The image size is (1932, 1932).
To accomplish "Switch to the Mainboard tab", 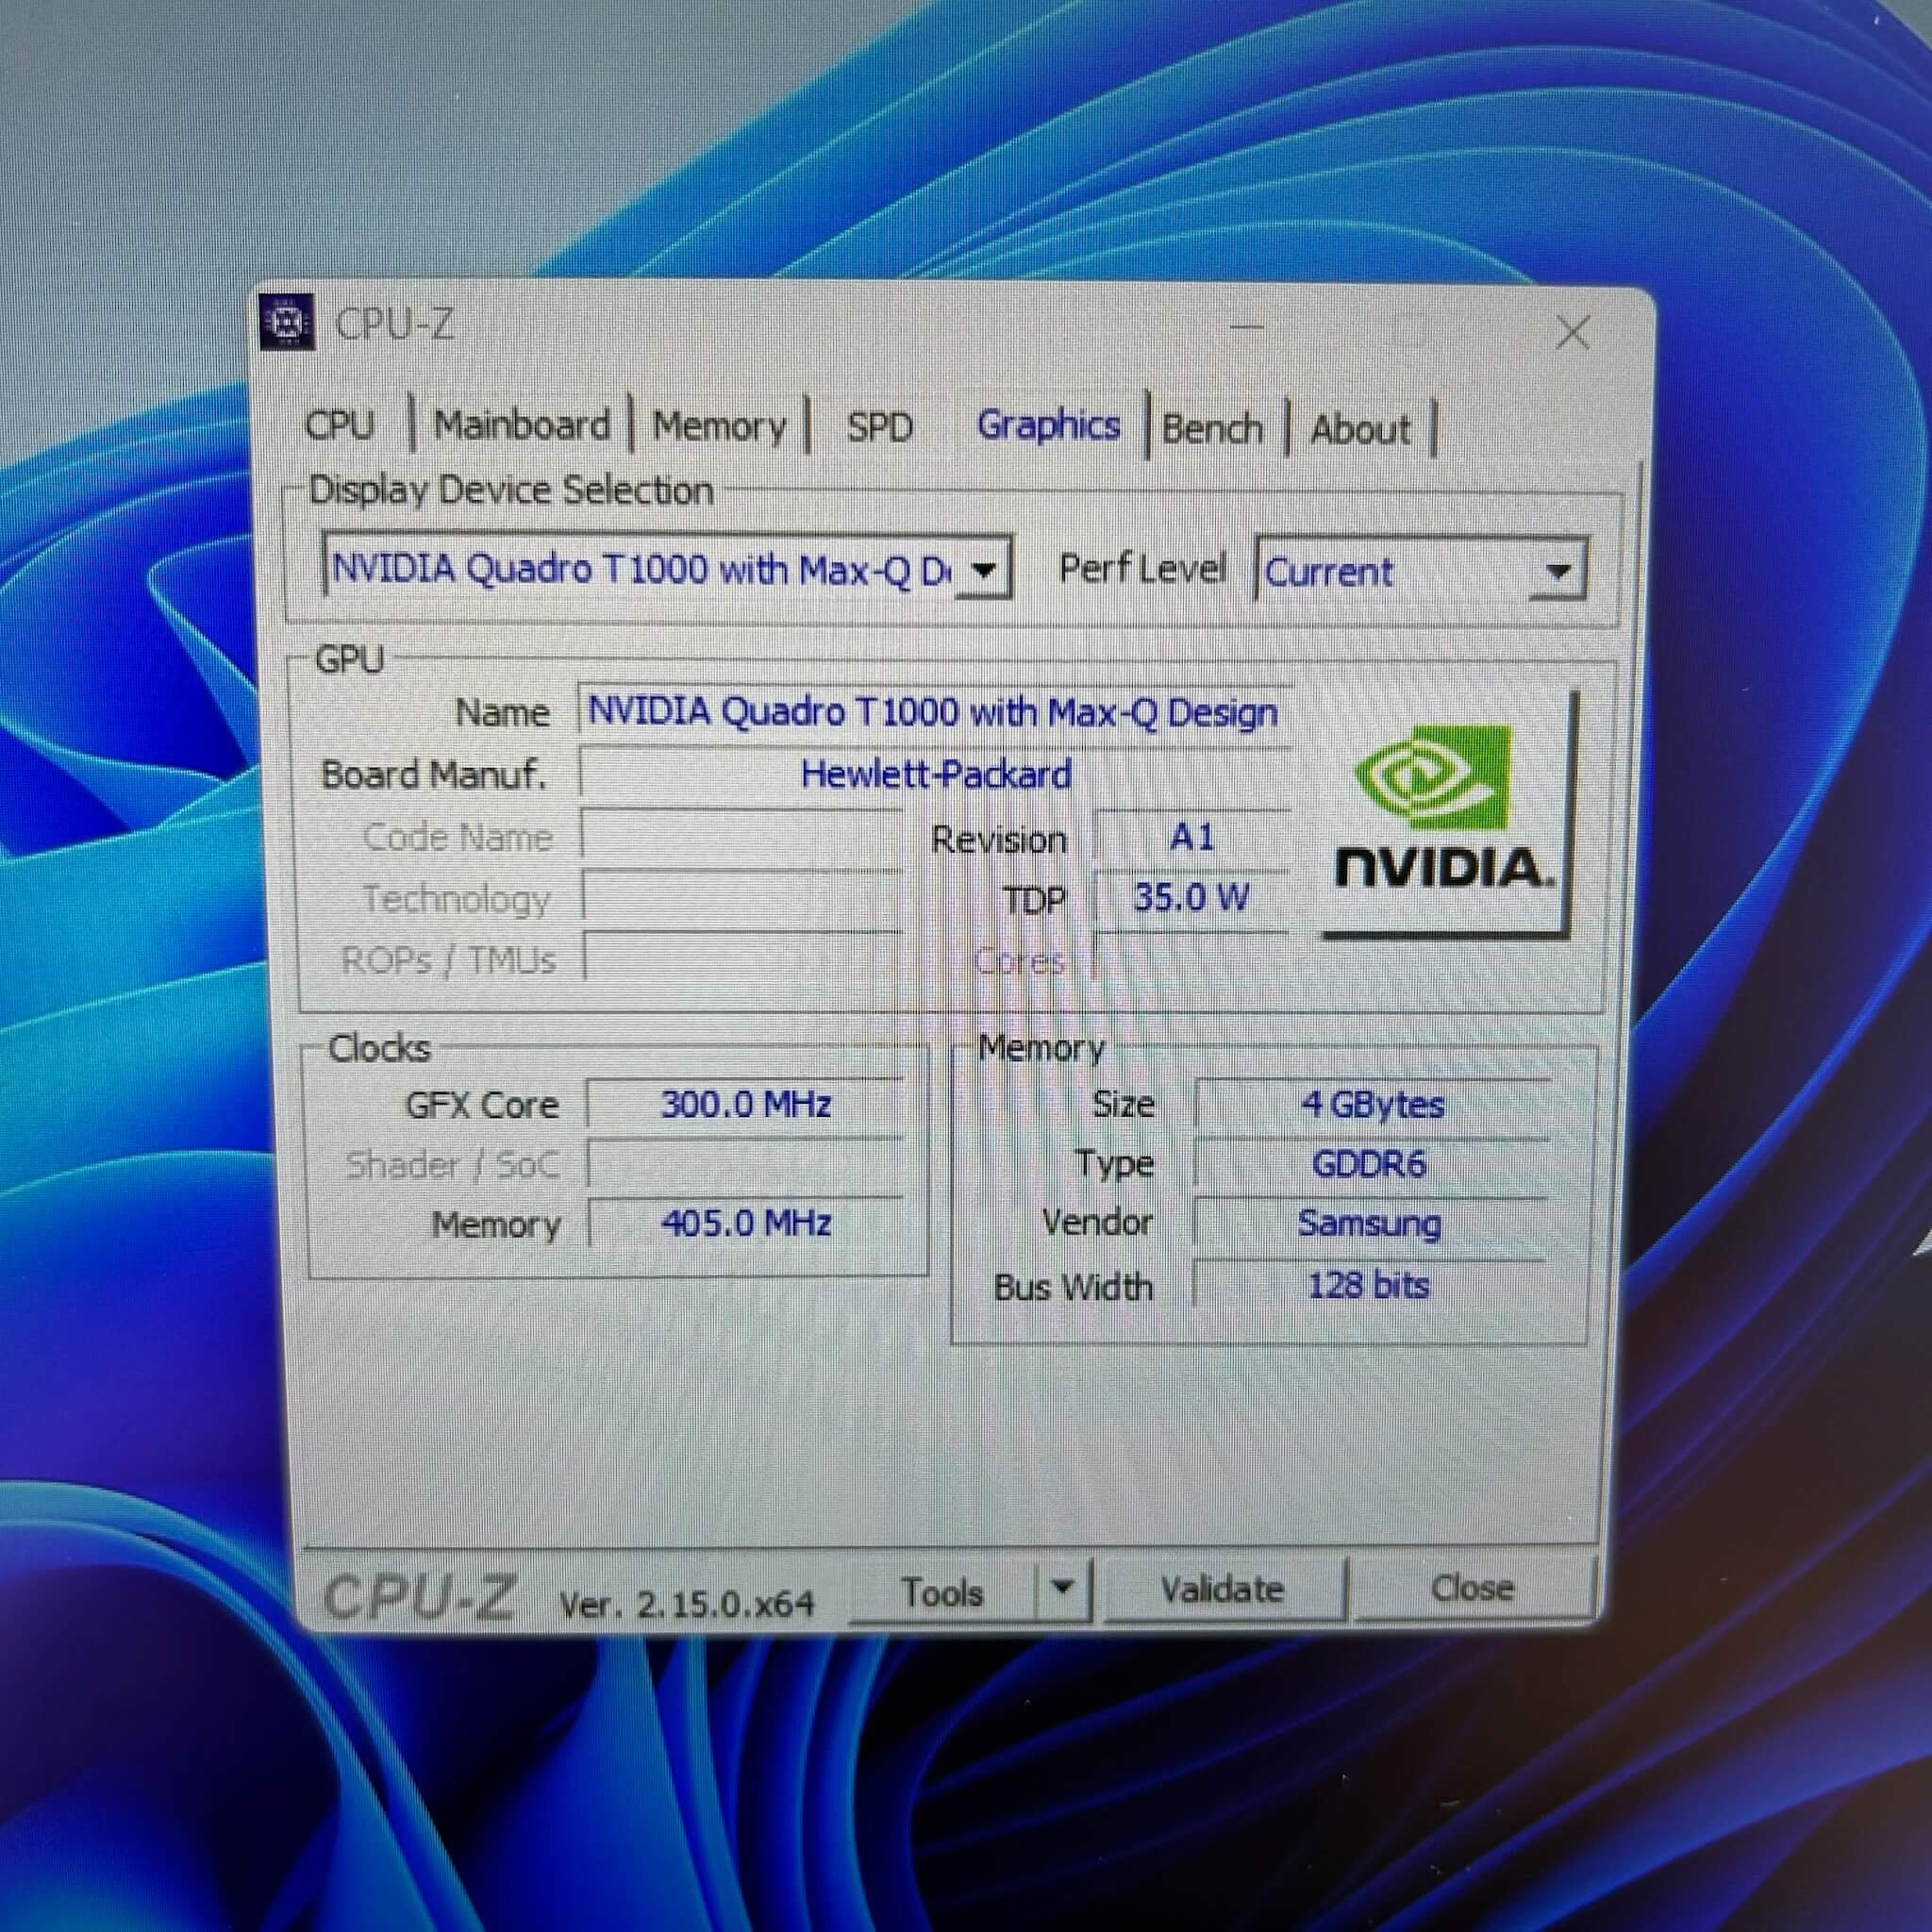I will coord(522,426).
